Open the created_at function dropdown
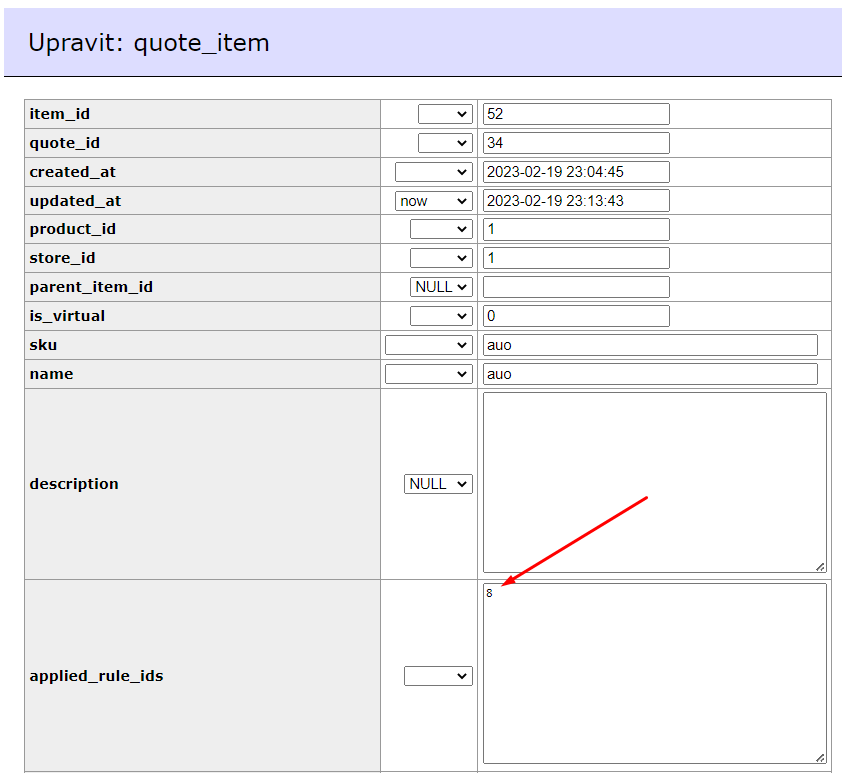This screenshot has width=842, height=773. [434, 171]
